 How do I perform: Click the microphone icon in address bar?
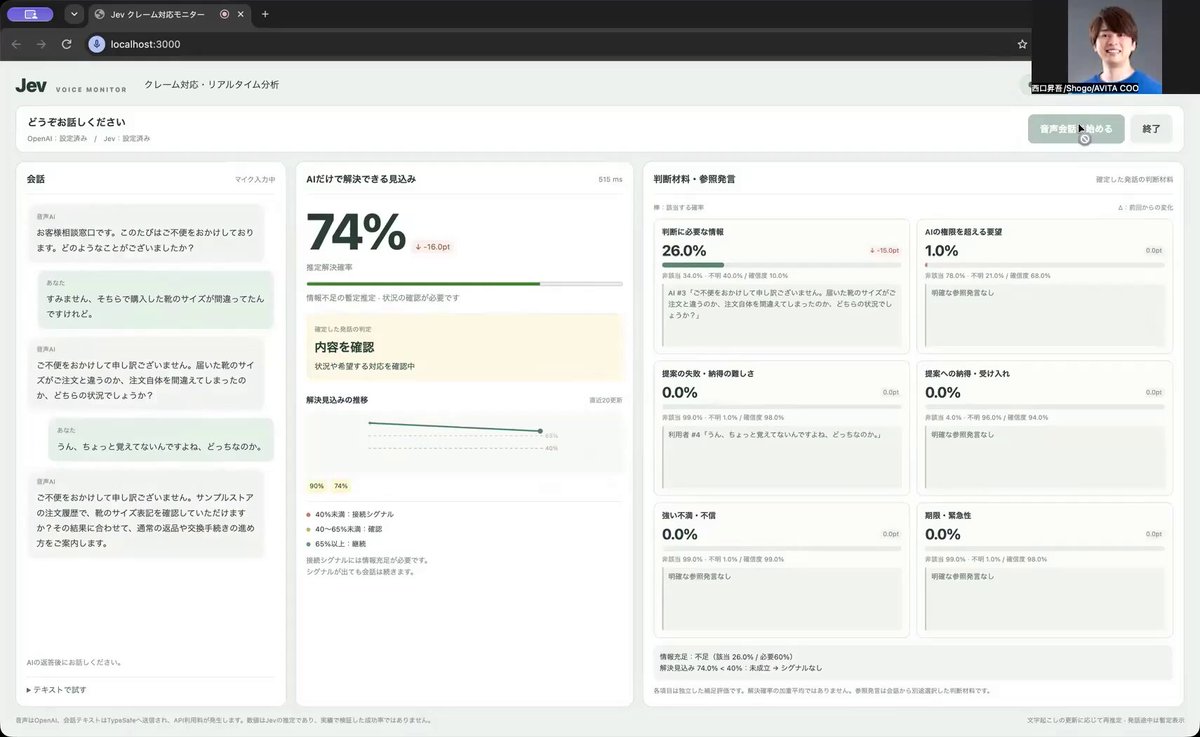(97, 44)
